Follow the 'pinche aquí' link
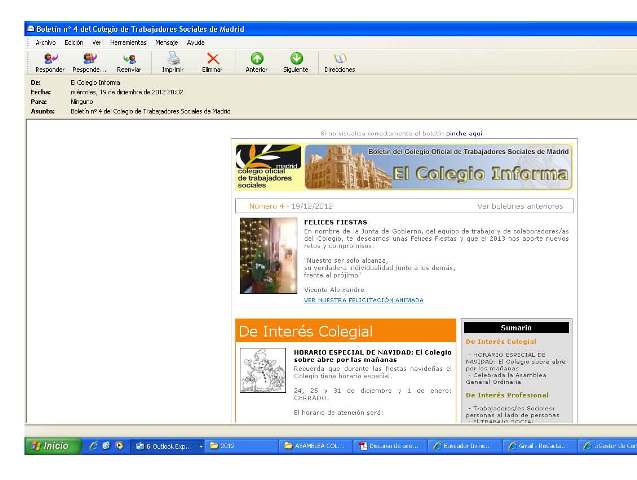The image size is (637, 480). pyautogui.click(x=464, y=133)
